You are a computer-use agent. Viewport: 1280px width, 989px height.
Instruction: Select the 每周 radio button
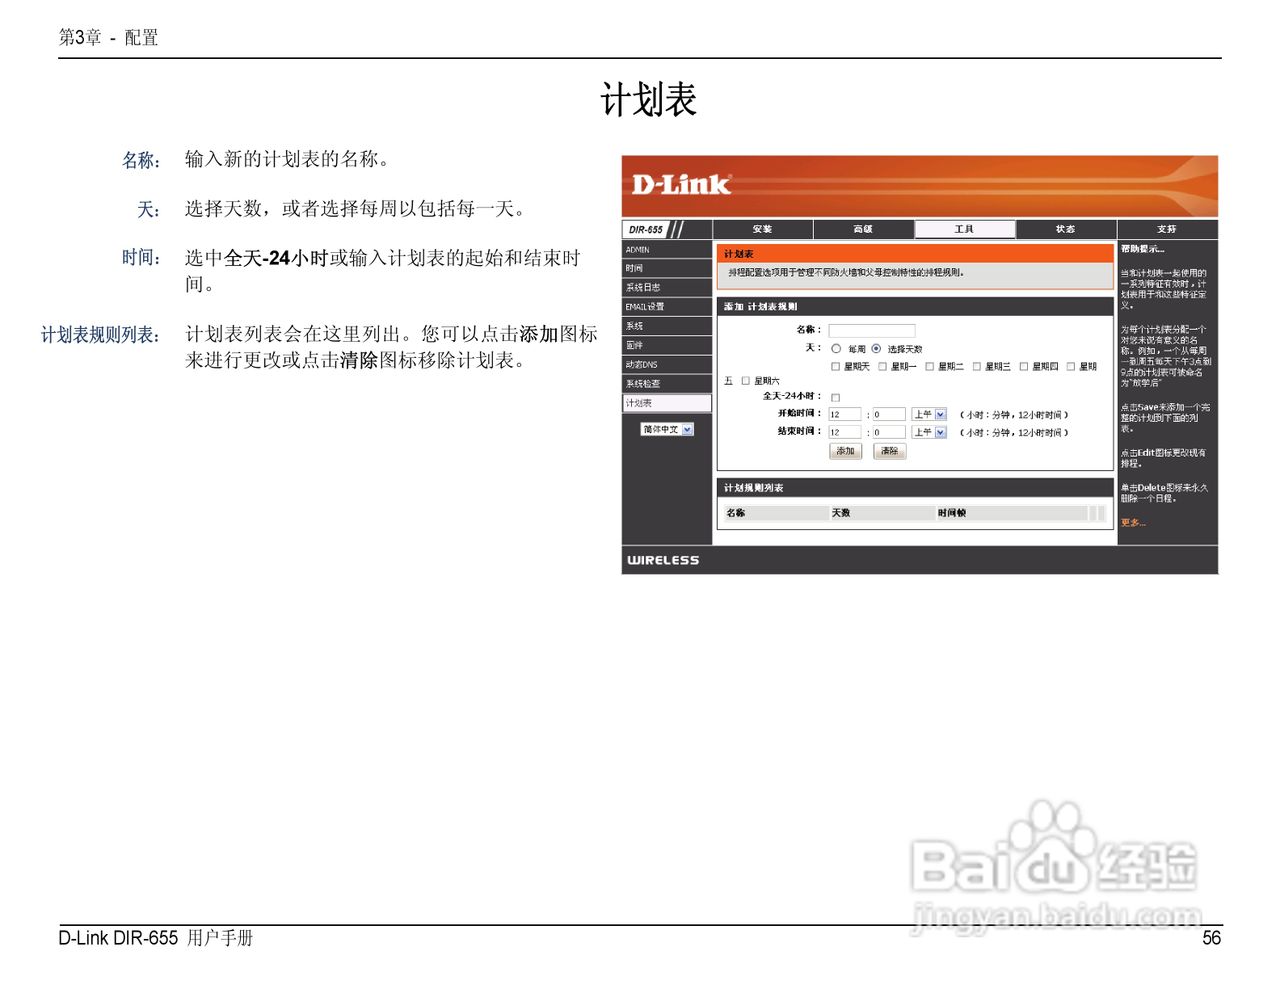click(837, 349)
